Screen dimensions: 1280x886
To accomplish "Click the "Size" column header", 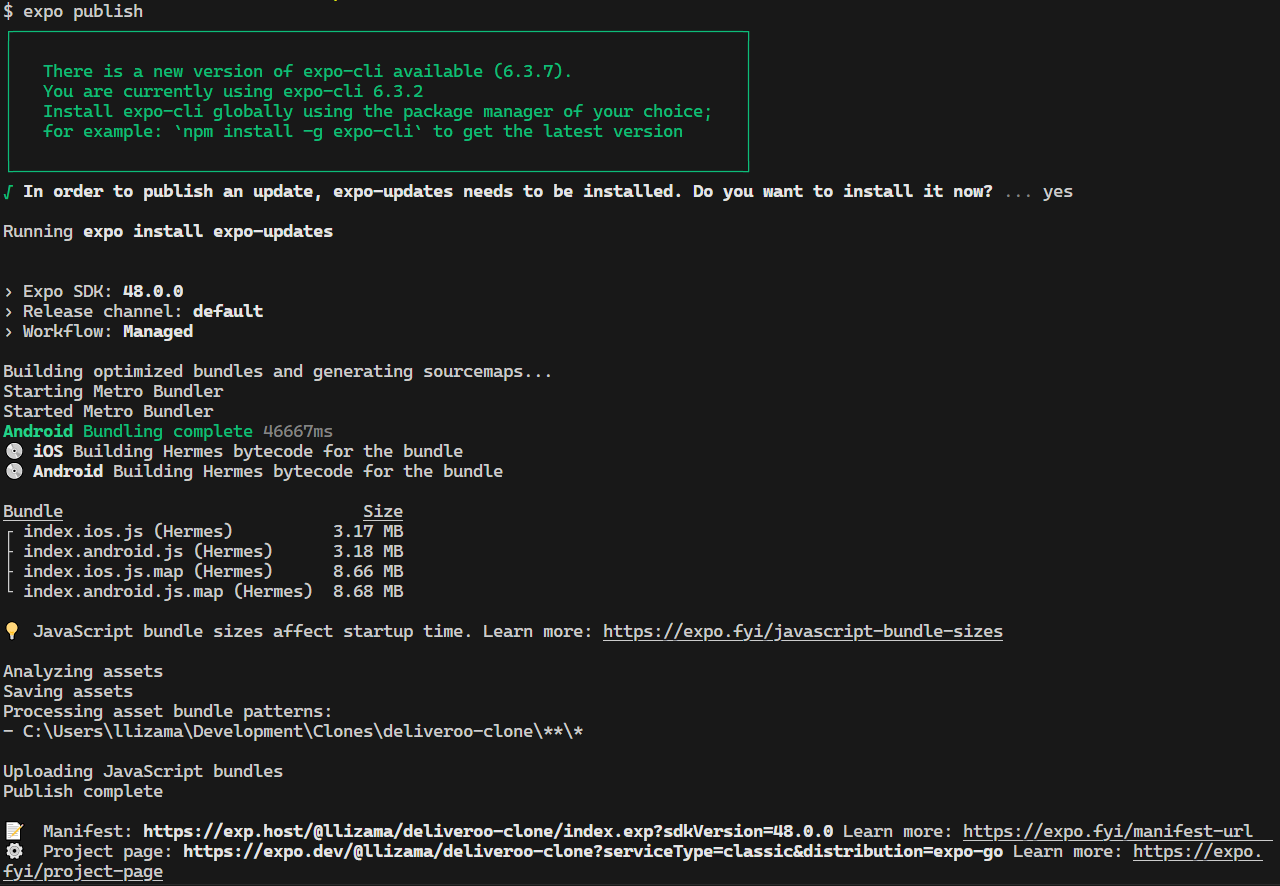I will tap(383, 511).
